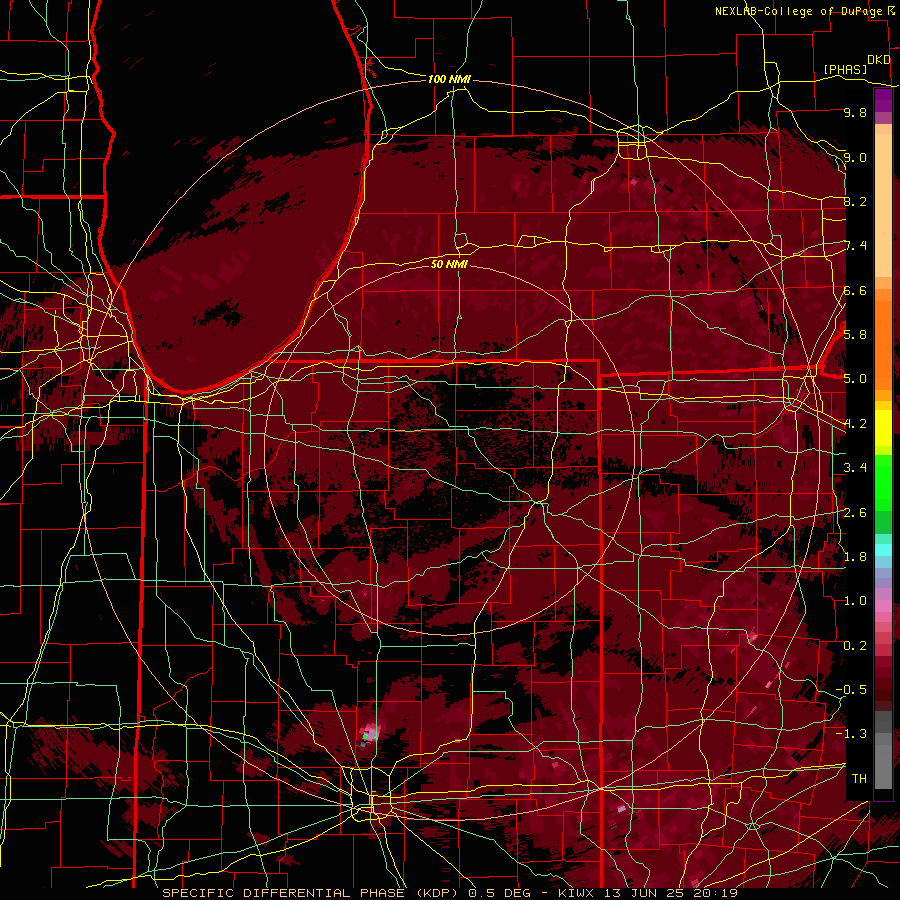900x900 pixels.
Task: Click the yellow segment of the color scale
Action: click(x=883, y=428)
